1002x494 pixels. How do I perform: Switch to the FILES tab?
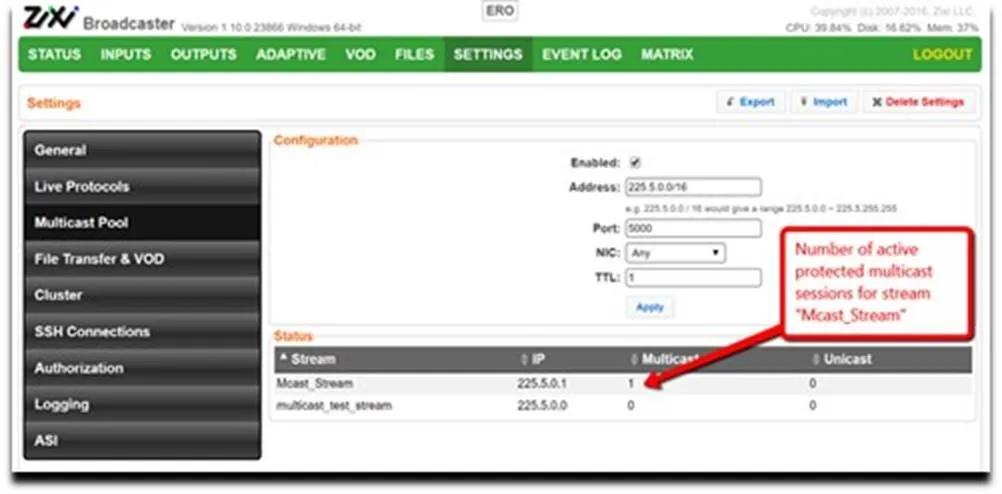(414, 54)
